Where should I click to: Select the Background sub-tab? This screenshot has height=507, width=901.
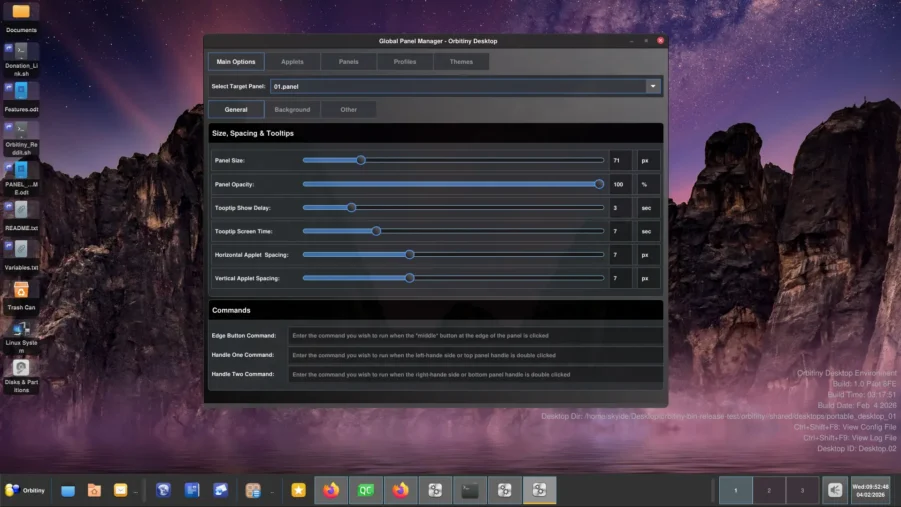[292, 109]
